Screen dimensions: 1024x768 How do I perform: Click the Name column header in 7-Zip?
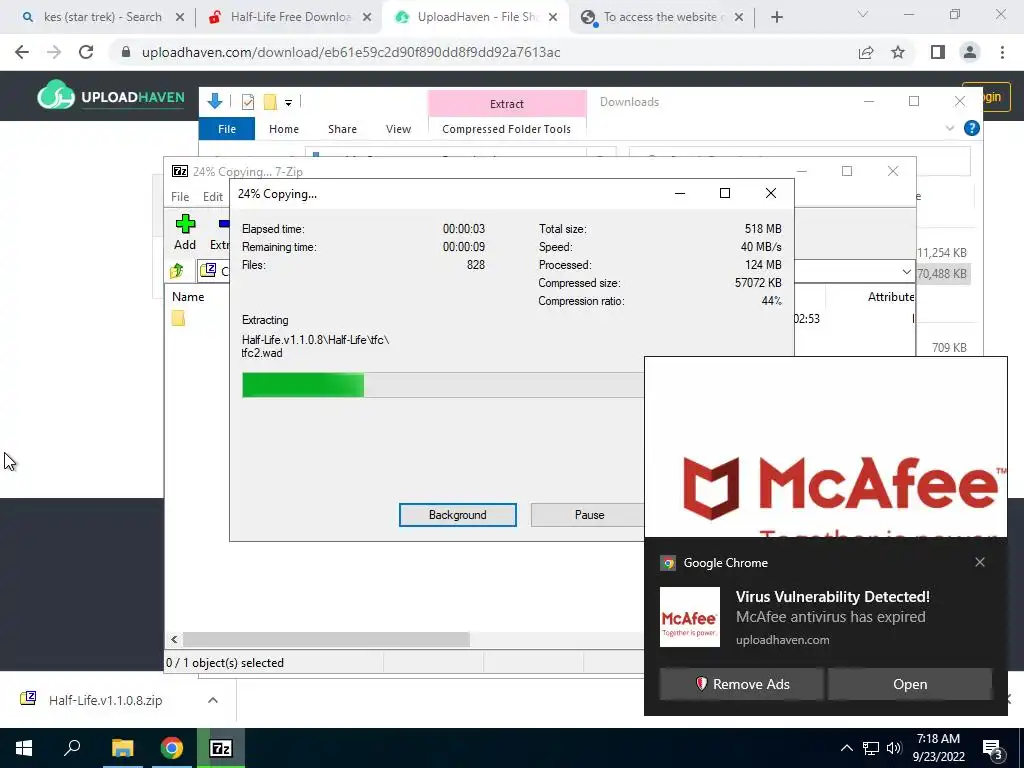coord(188,296)
